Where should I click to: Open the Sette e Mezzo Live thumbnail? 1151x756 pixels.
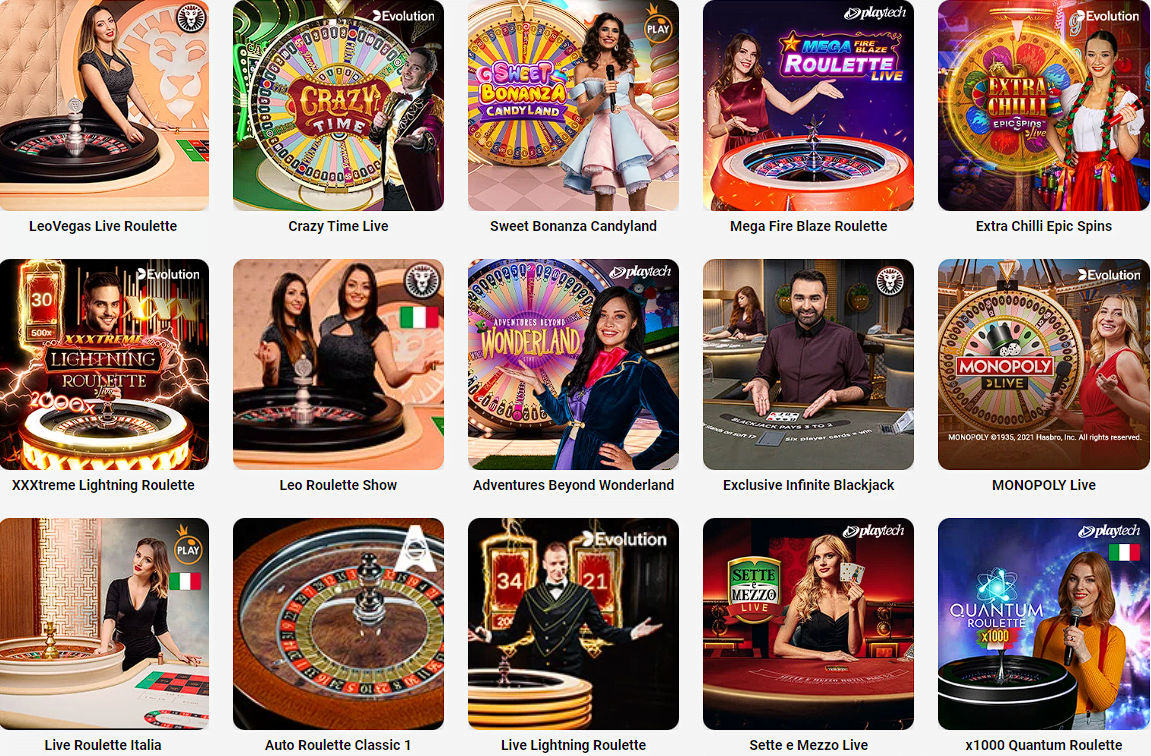tap(808, 624)
